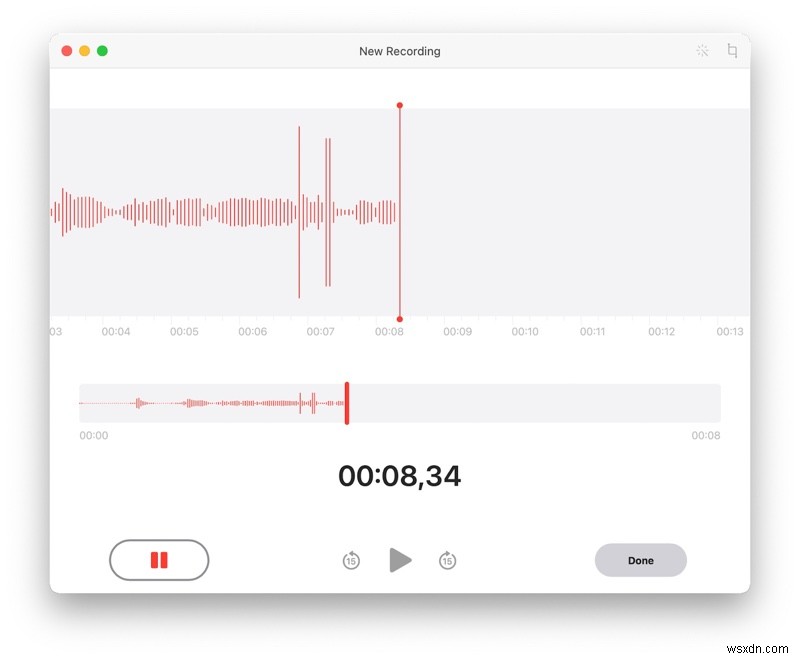Click the 00:08 overview end label

(706, 436)
